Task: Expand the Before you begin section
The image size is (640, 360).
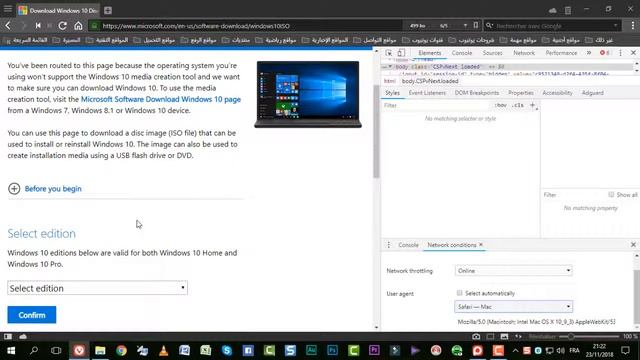Action: 14,189
